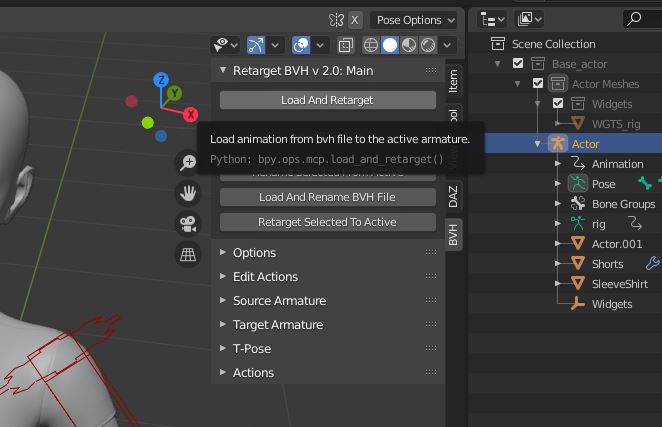
Task: Click the Z axis on navigation gizmo
Action: point(161,80)
